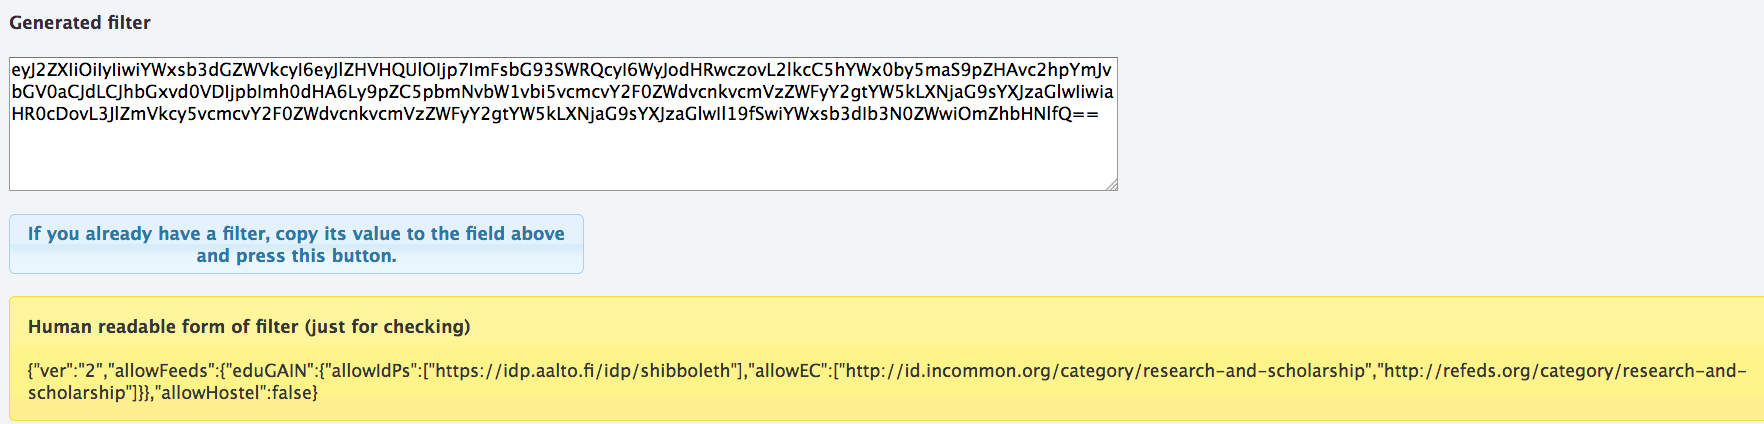
Task: Click the "ver":"2" text in JSON
Action: pos(69,371)
